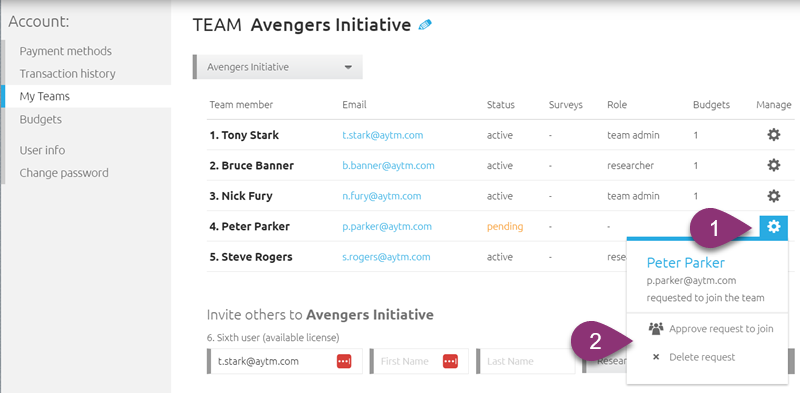Click 'Sixth user (available license)' label
The image size is (800, 393).
click(273, 337)
